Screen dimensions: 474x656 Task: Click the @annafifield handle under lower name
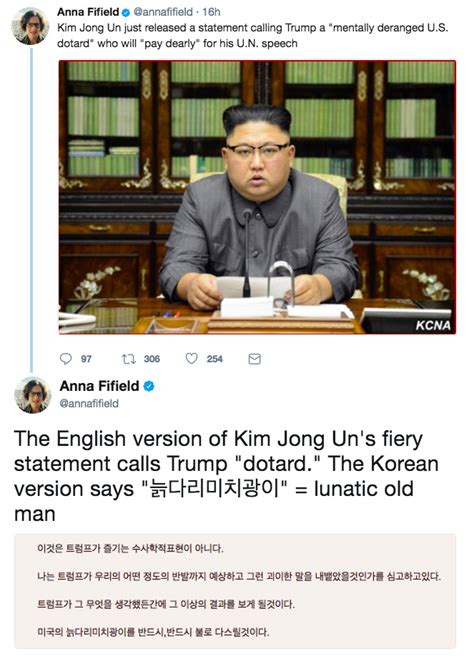[89, 403]
